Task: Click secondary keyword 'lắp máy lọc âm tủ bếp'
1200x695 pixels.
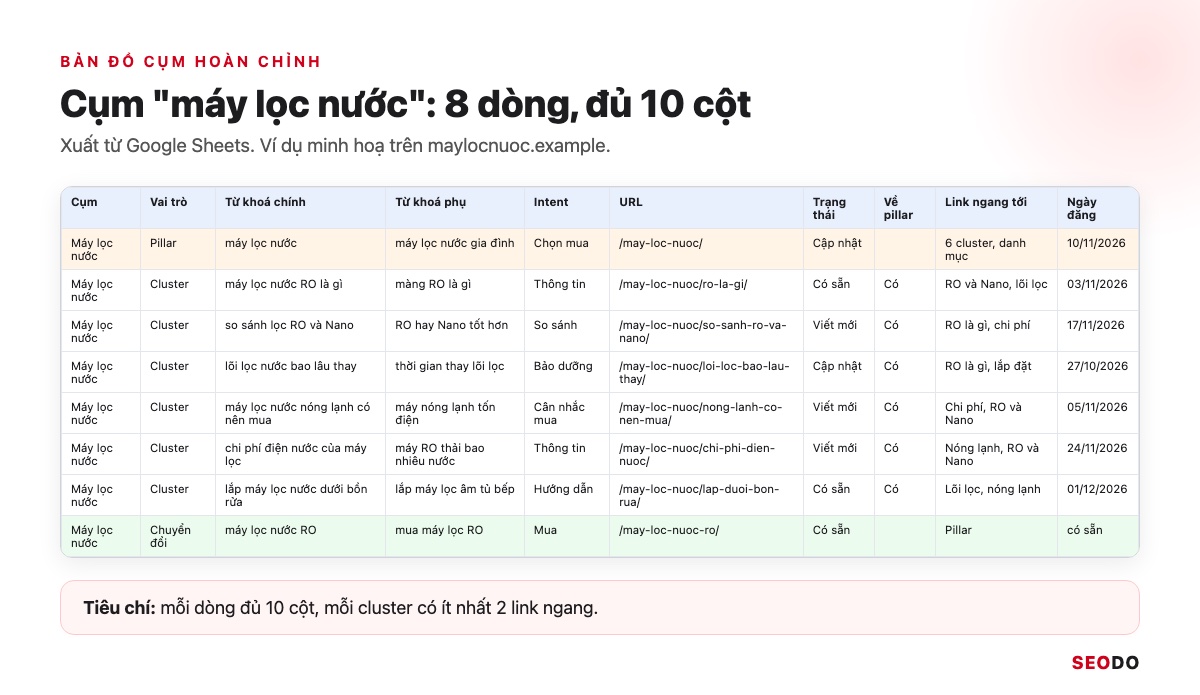Action: (x=454, y=489)
